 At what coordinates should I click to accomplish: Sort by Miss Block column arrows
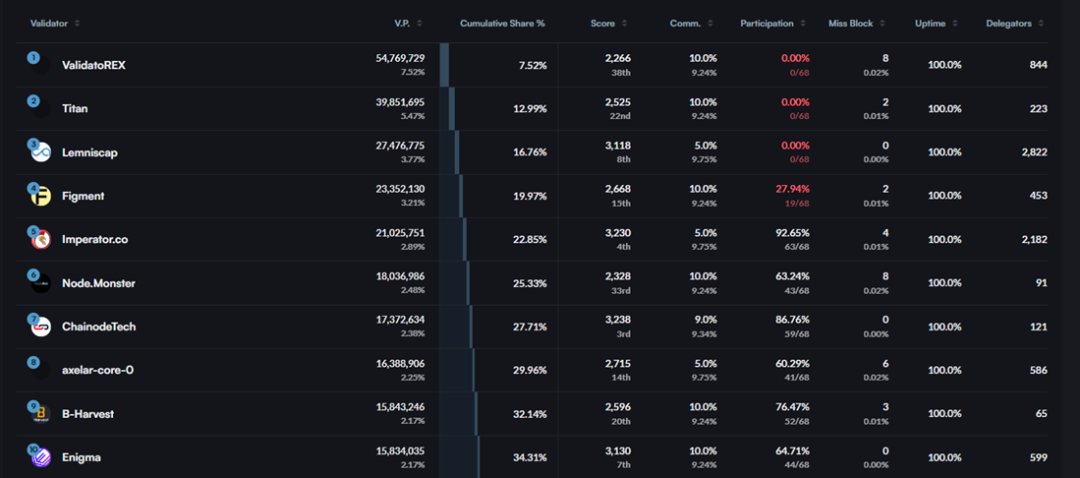pyautogui.click(x=881, y=23)
